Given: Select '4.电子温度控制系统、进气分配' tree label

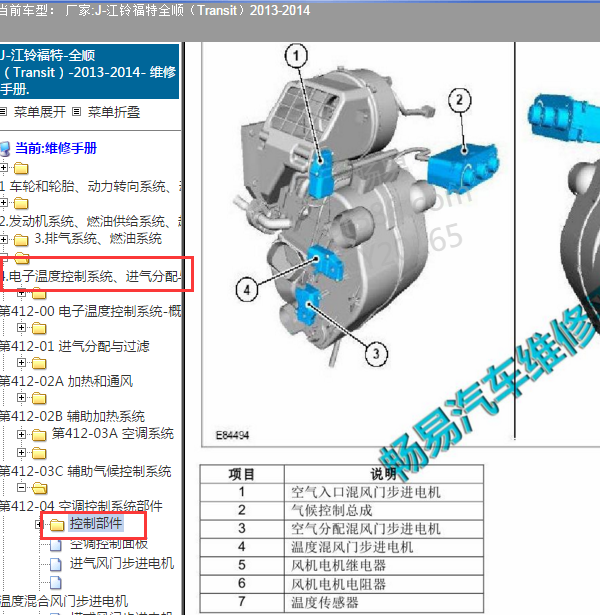Looking at the screenshot, I should point(91,277).
